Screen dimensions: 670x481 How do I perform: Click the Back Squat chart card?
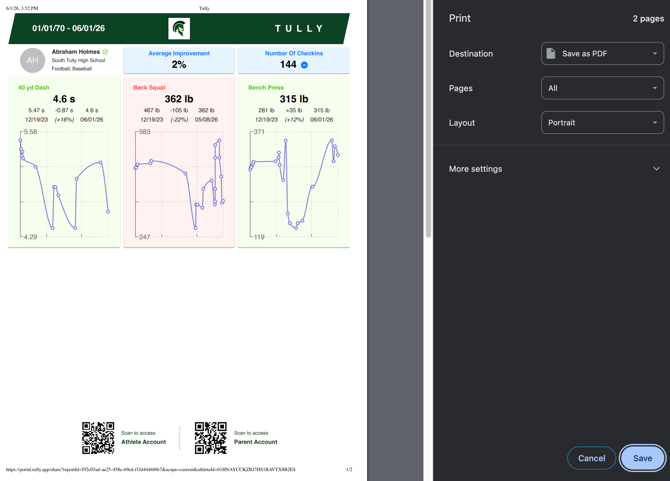(x=179, y=162)
